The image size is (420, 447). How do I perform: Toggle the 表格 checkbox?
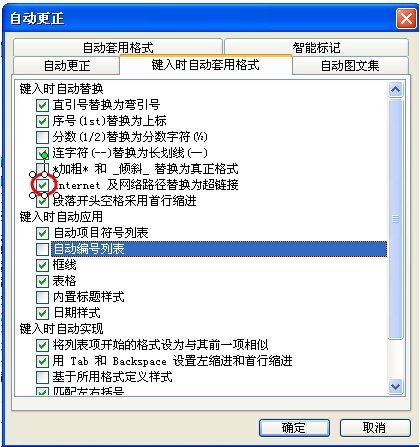[42, 281]
